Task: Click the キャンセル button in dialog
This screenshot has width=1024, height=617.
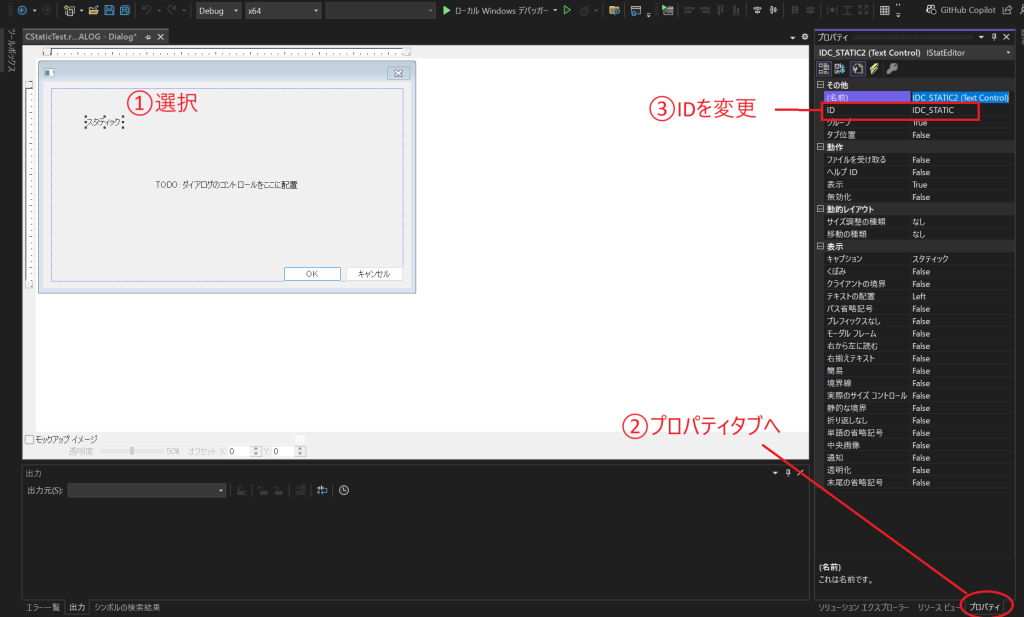Action: pyautogui.click(x=373, y=274)
